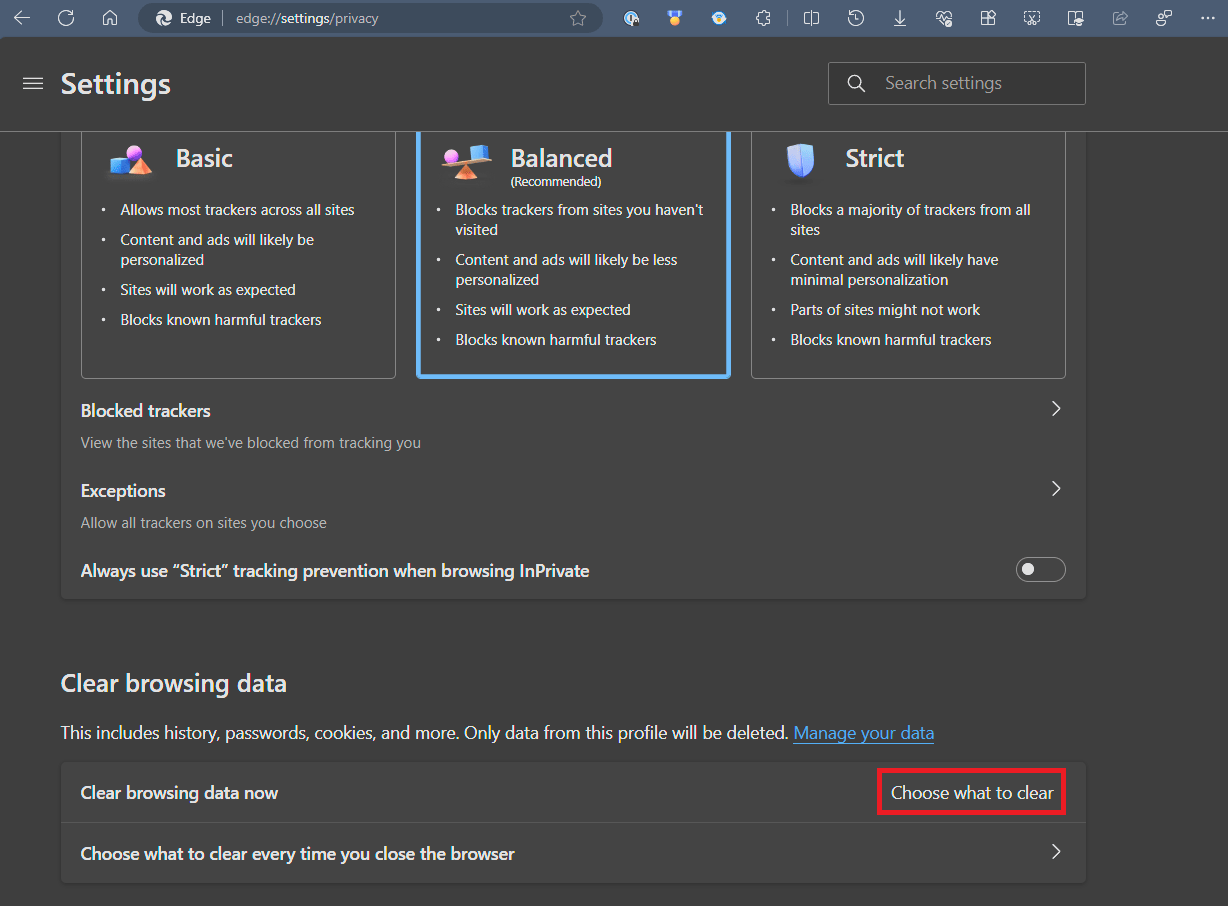Viewport: 1229px width, 906px height.
Task: Open the Settings hamburger menu
Action: 33,83
